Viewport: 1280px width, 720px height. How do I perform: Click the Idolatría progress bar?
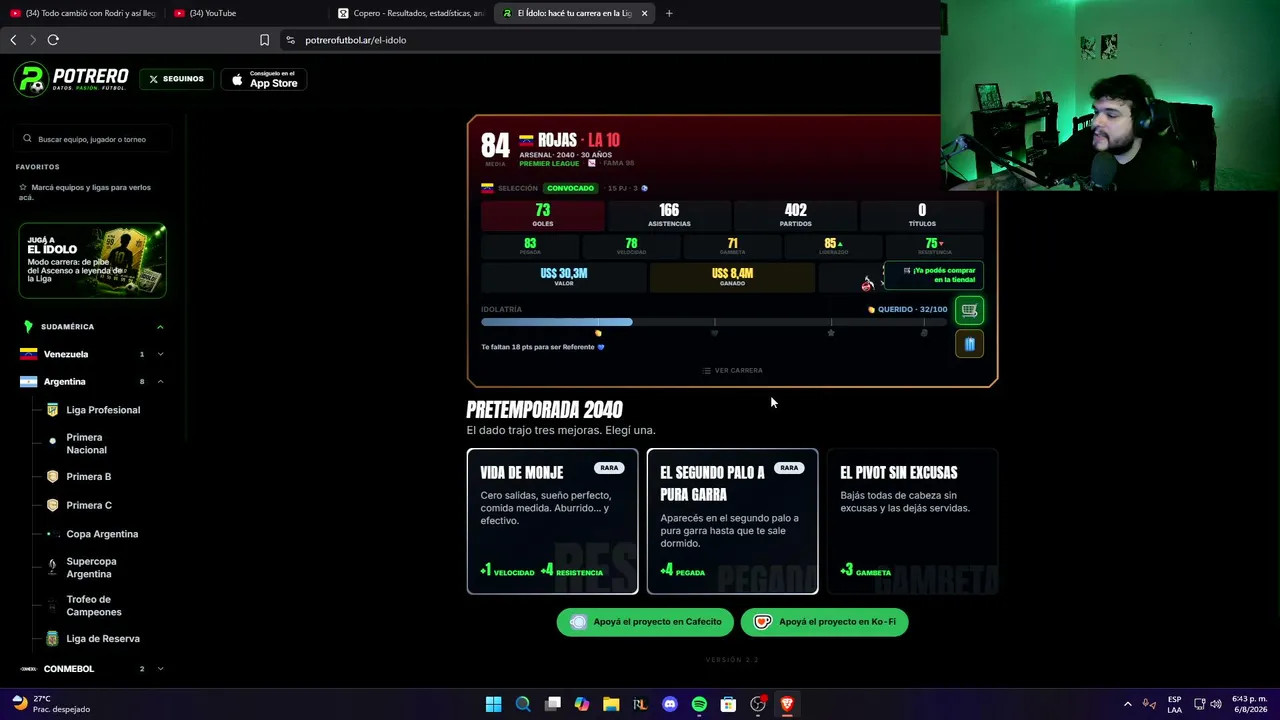click(x=714, y=322)
